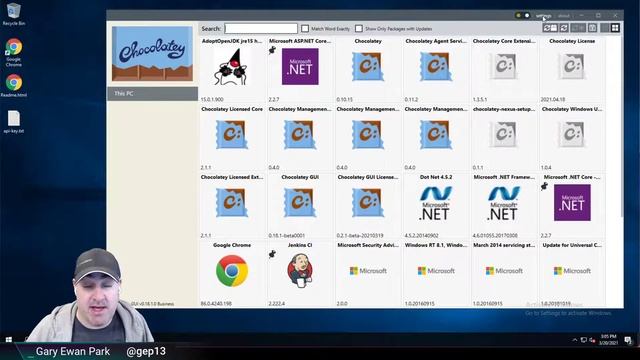The image size is (640, 360).
Task: Select the purple Microsoft .NET Core package icon
Action: tap(572, 202)
